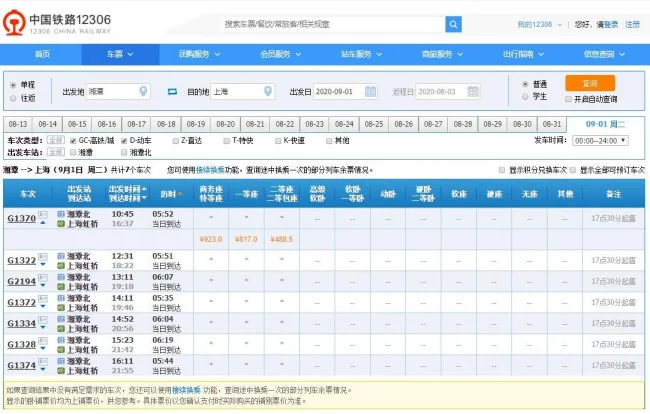Expand price details for G1328
This screenshot has height=414, width=650.
tap(43, 349)
